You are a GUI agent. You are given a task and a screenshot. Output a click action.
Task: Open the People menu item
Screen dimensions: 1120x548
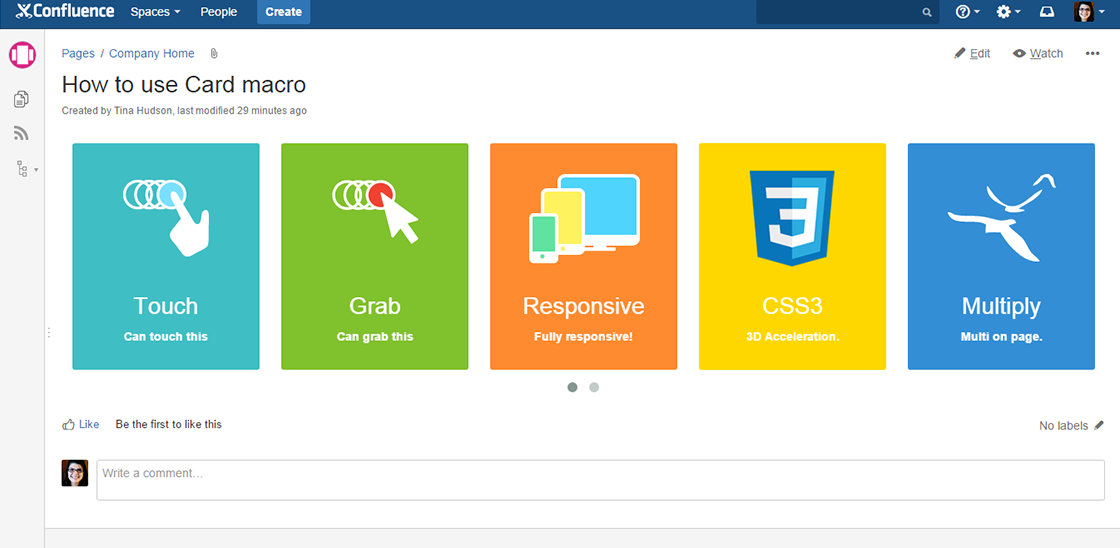click(x=219, y=12)
